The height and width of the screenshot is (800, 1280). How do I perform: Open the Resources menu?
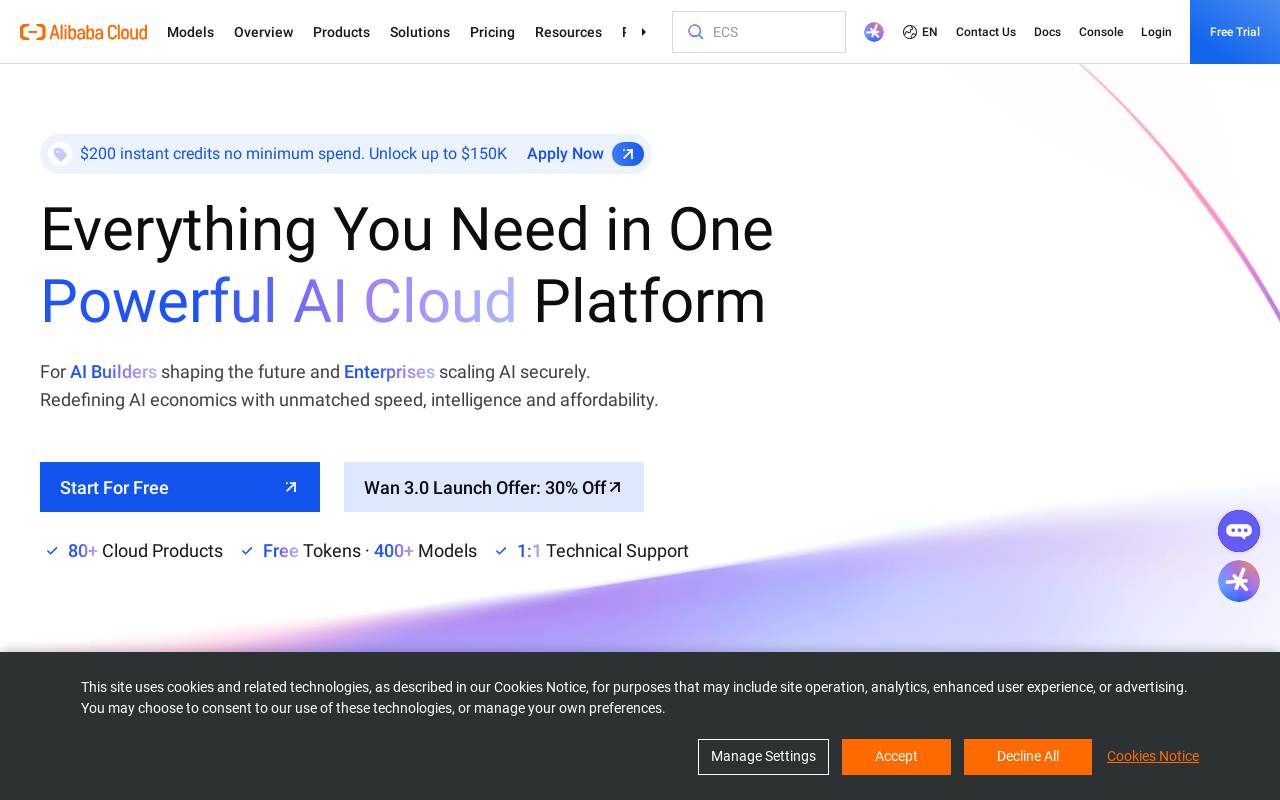click(x=568, y=32)
